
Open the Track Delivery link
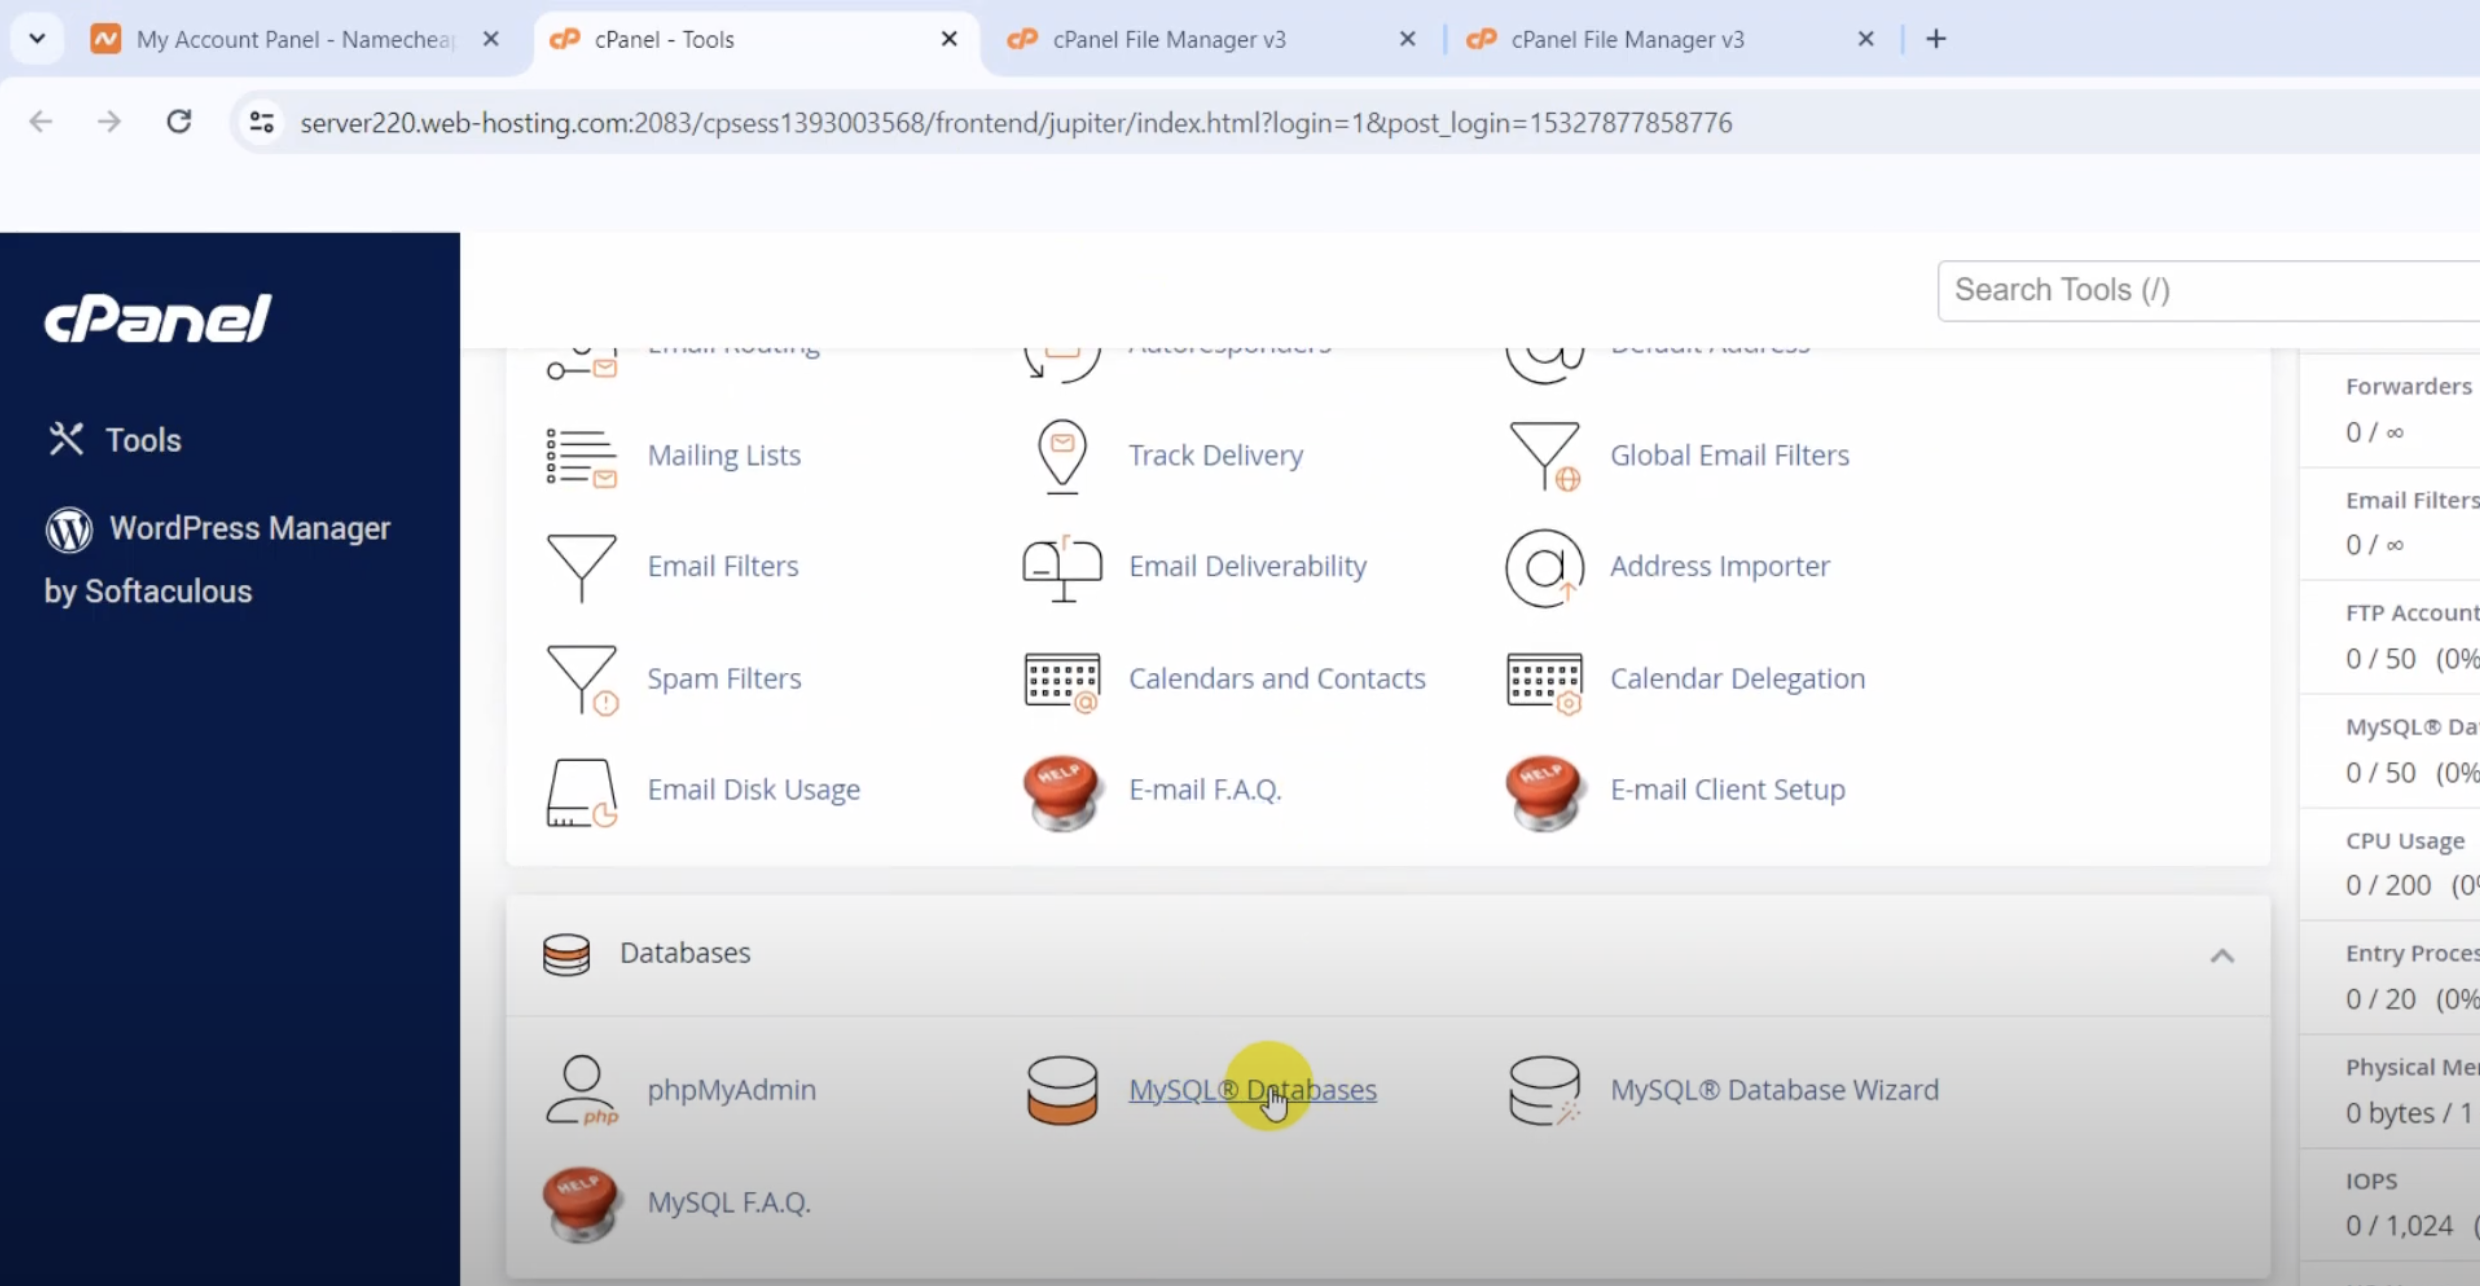1216,456
